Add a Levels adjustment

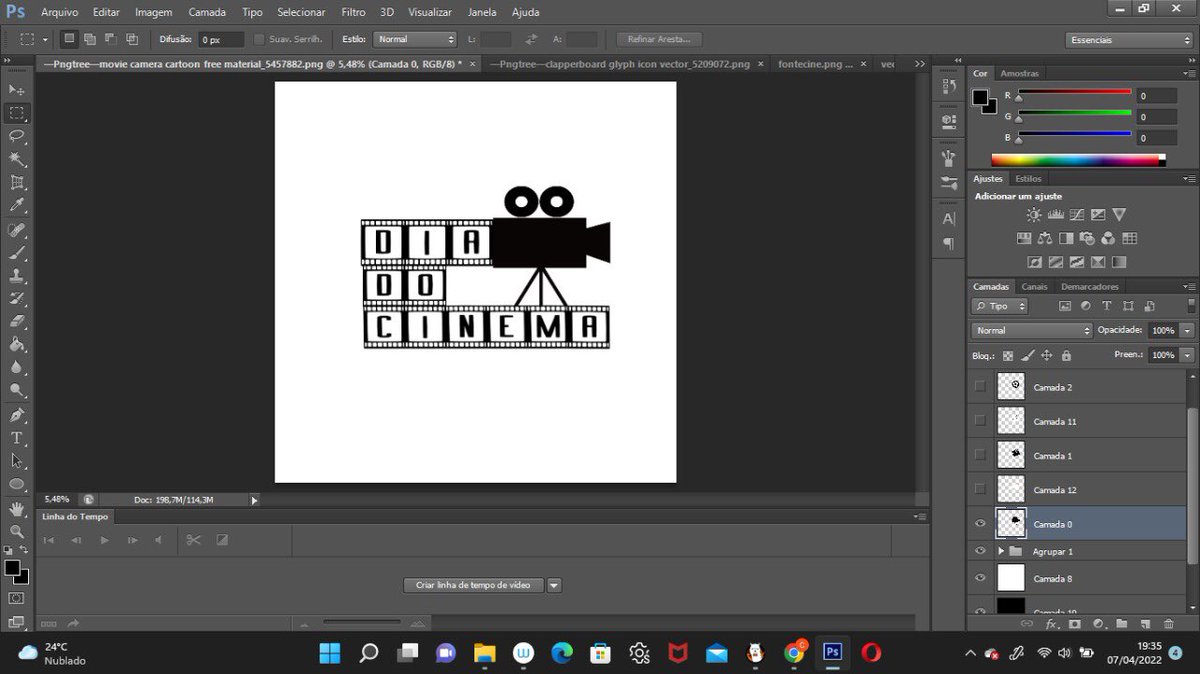click(1055, 215)
